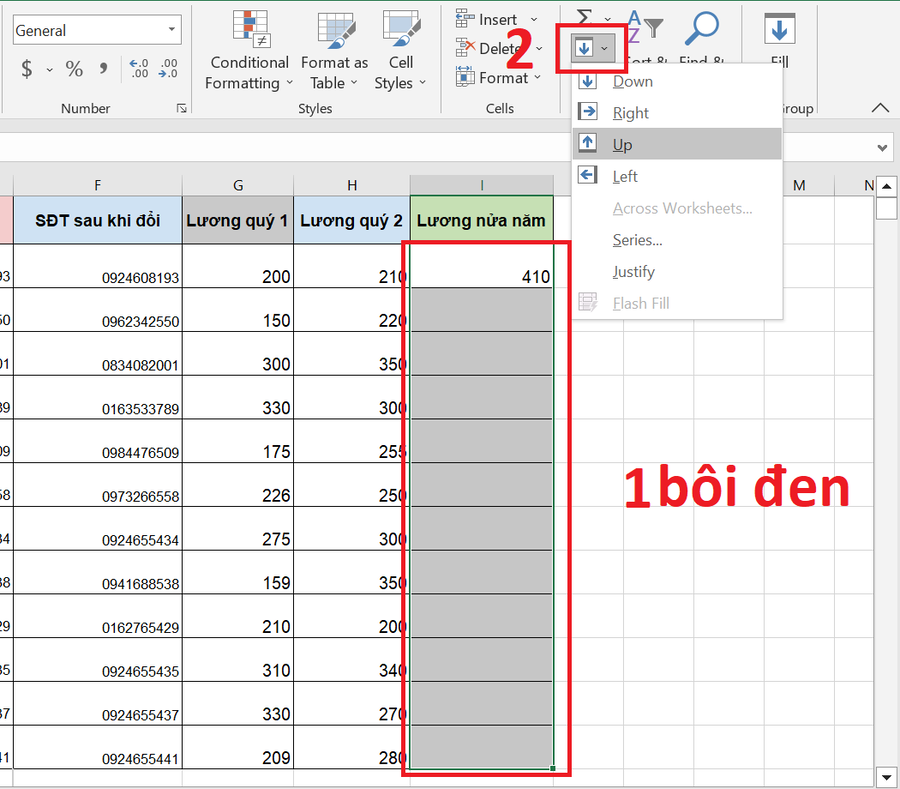Click the Accounting Number Format dollar icon
Viewport: 900px width, 789px height.
[26, 69]
